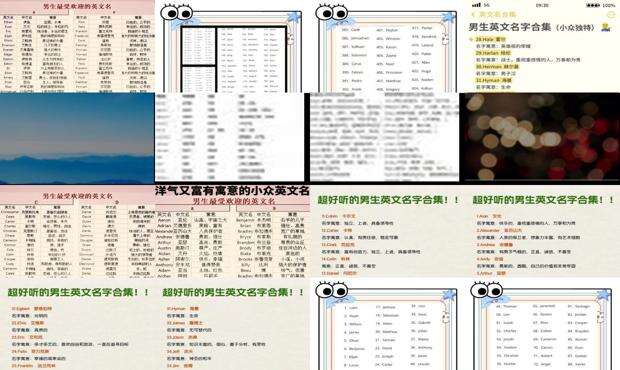Image resolution: width=620 pixels, height=370 pixels.
Task: Open the cartoon-framed name list starting with Thomas
Action: point(542,325)
